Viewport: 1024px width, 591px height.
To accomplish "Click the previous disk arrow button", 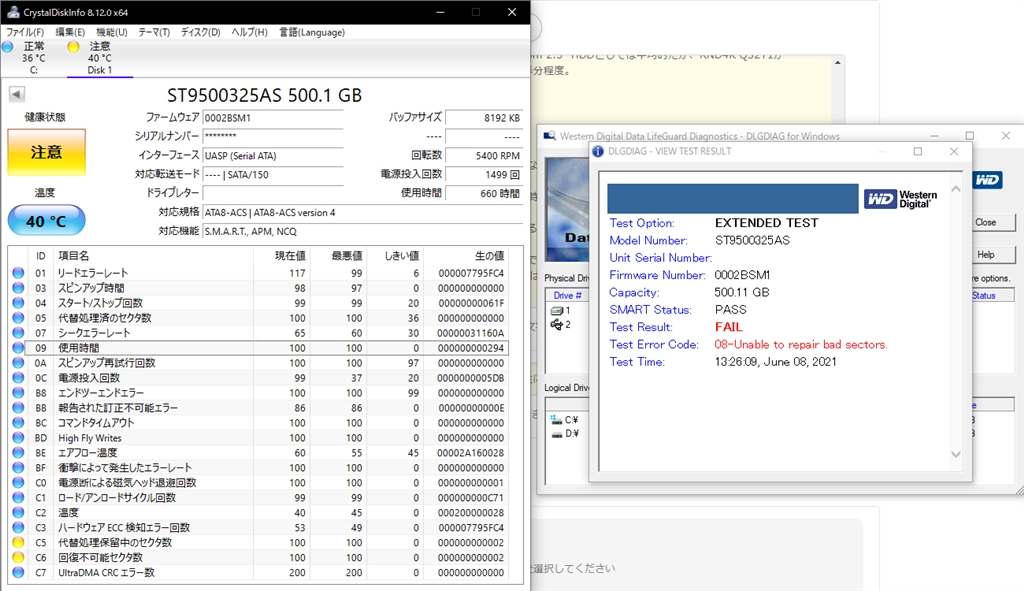I will (x=17, y=94).
